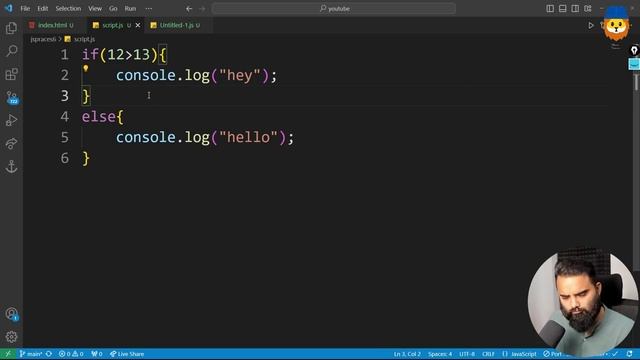Click line number 4 in gutter
The height and width of the screenshot is (360, 640).
coord(64,117)
